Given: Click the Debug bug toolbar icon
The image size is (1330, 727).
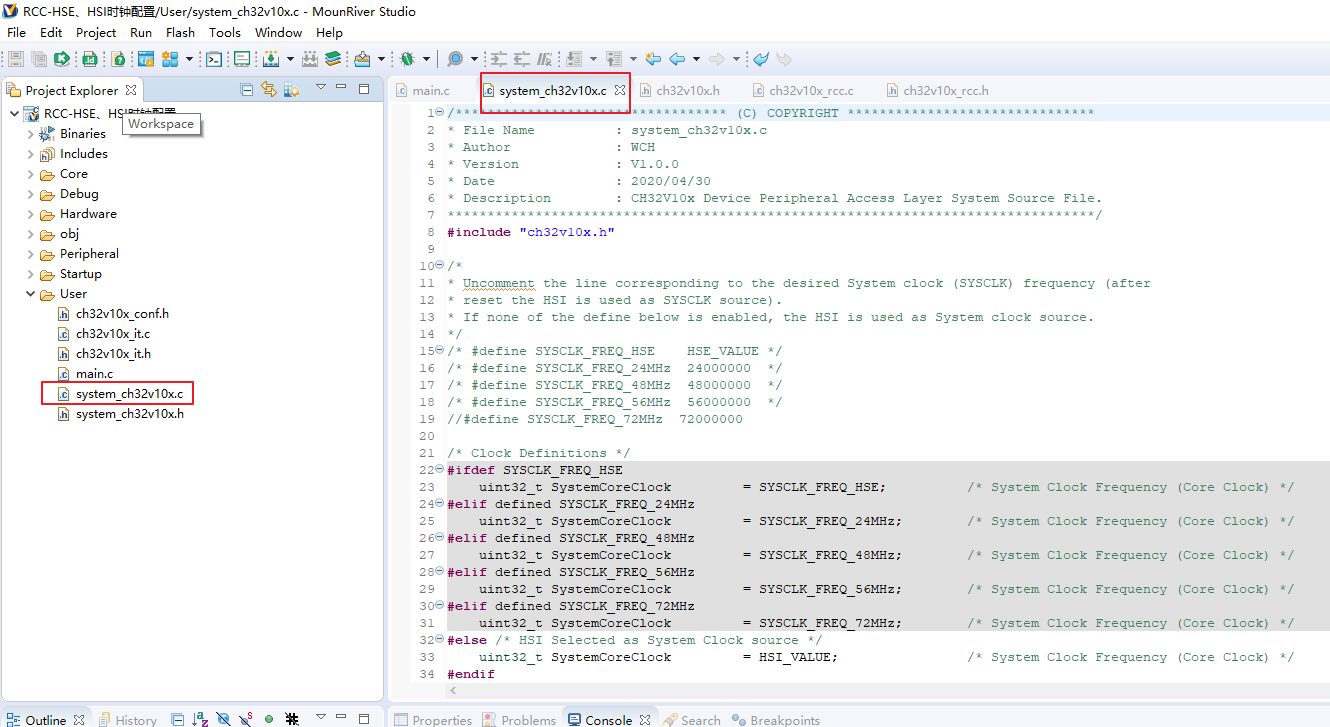Looking at the screenshot, I should [x=408, y=59].
